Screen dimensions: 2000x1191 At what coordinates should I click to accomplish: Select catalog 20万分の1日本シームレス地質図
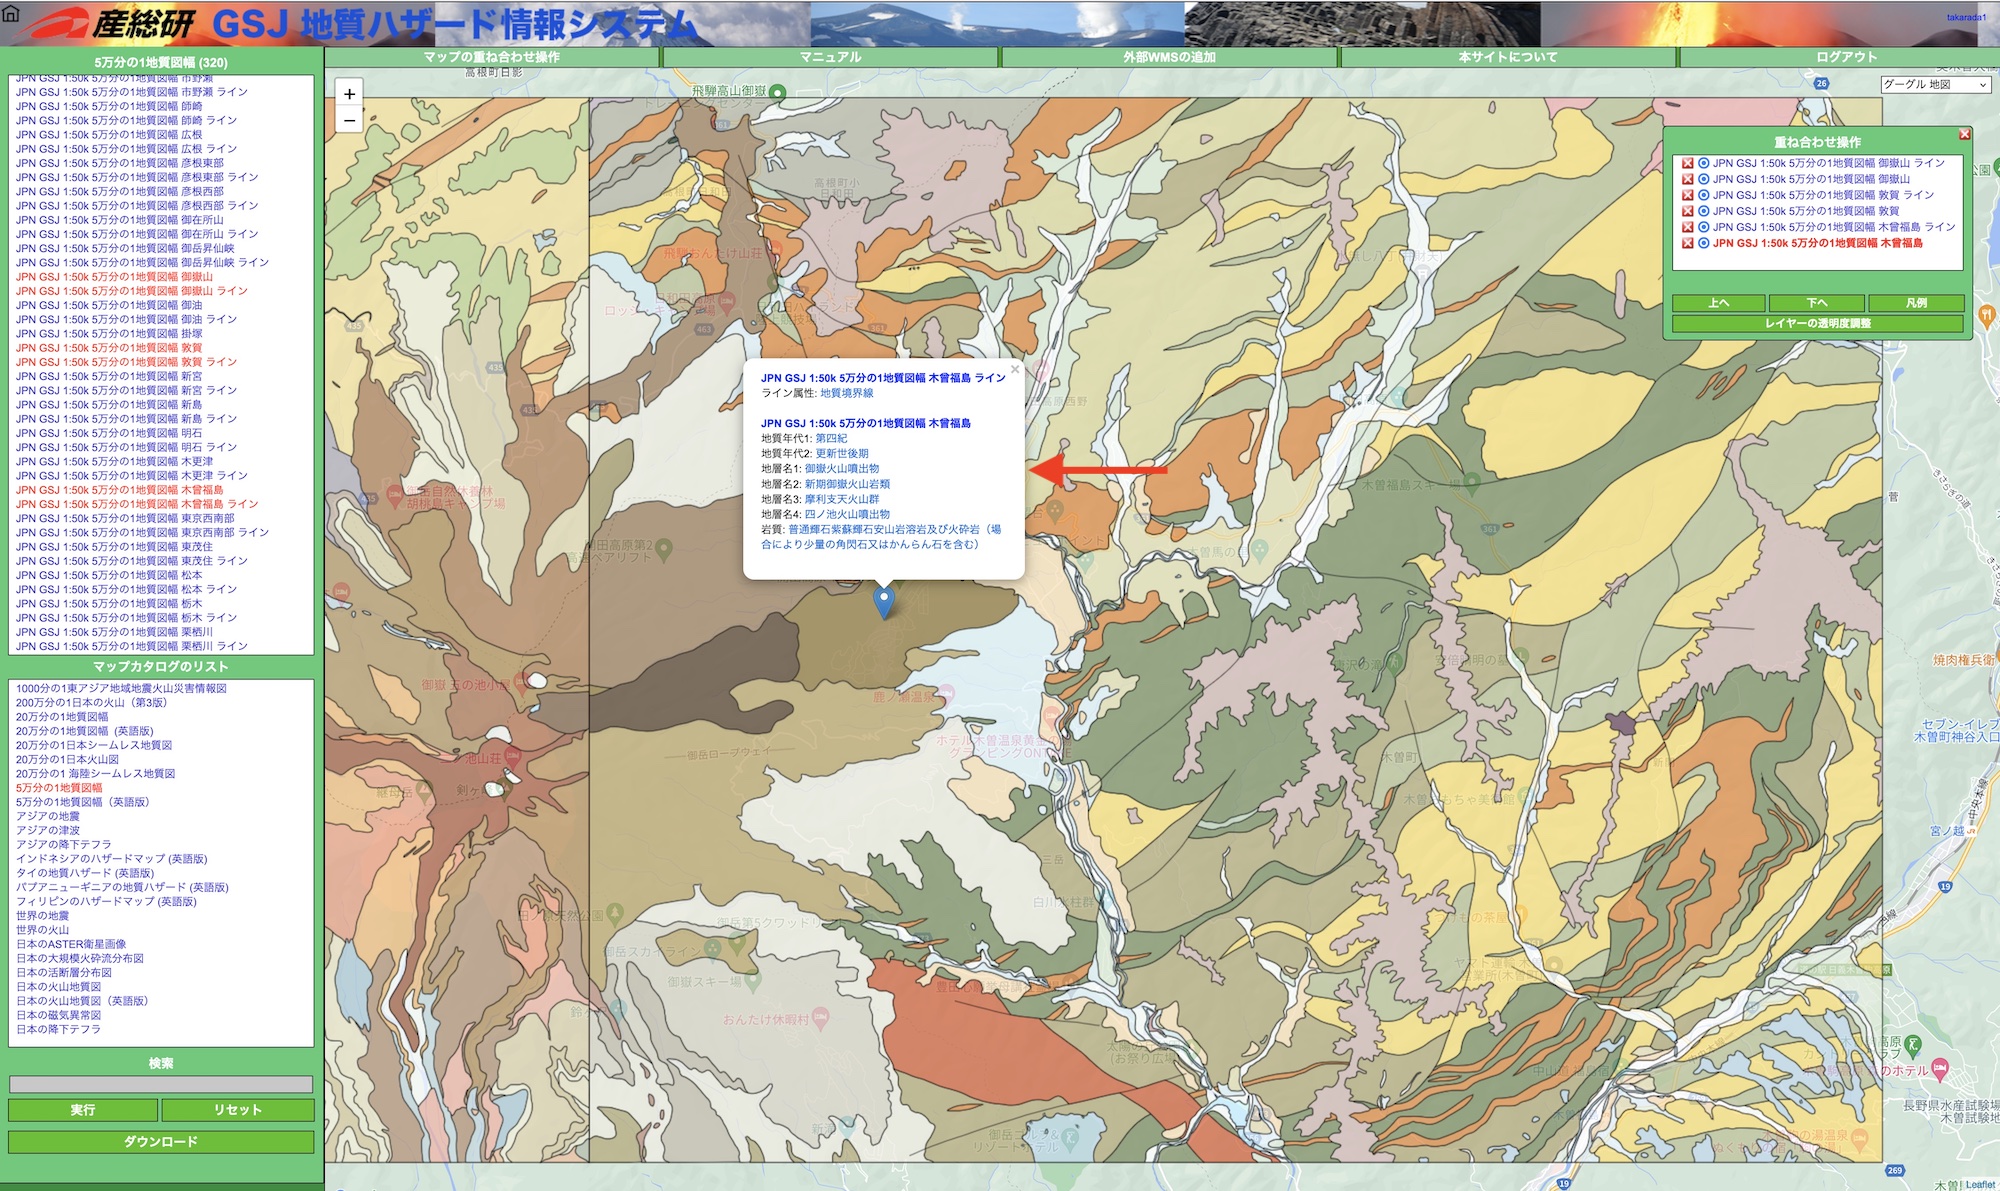coord(94,745)
